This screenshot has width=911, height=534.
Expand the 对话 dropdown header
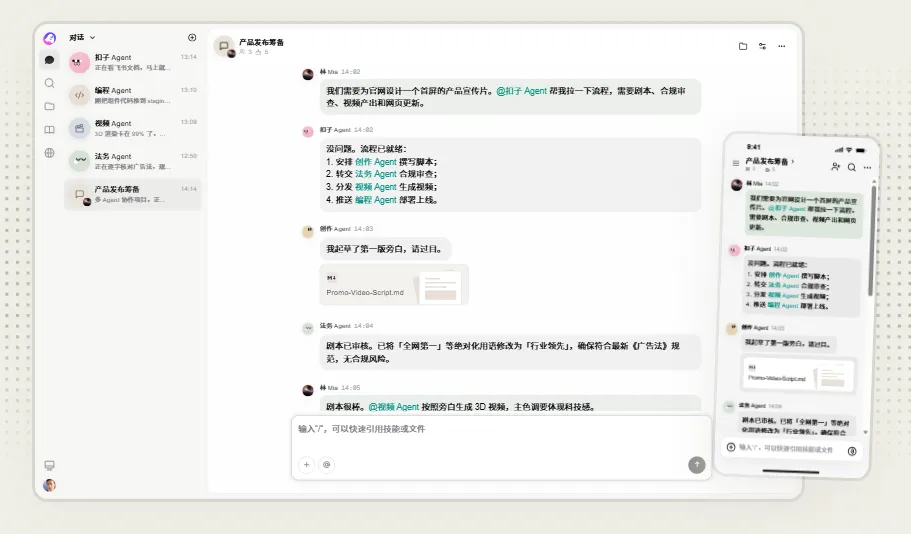82,38
